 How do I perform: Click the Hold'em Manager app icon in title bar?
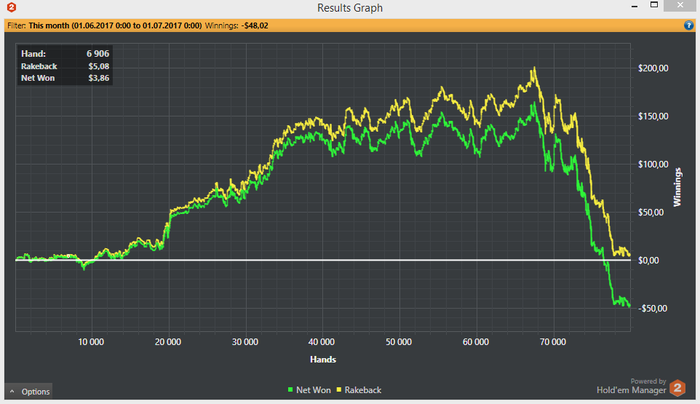(12, 7)
